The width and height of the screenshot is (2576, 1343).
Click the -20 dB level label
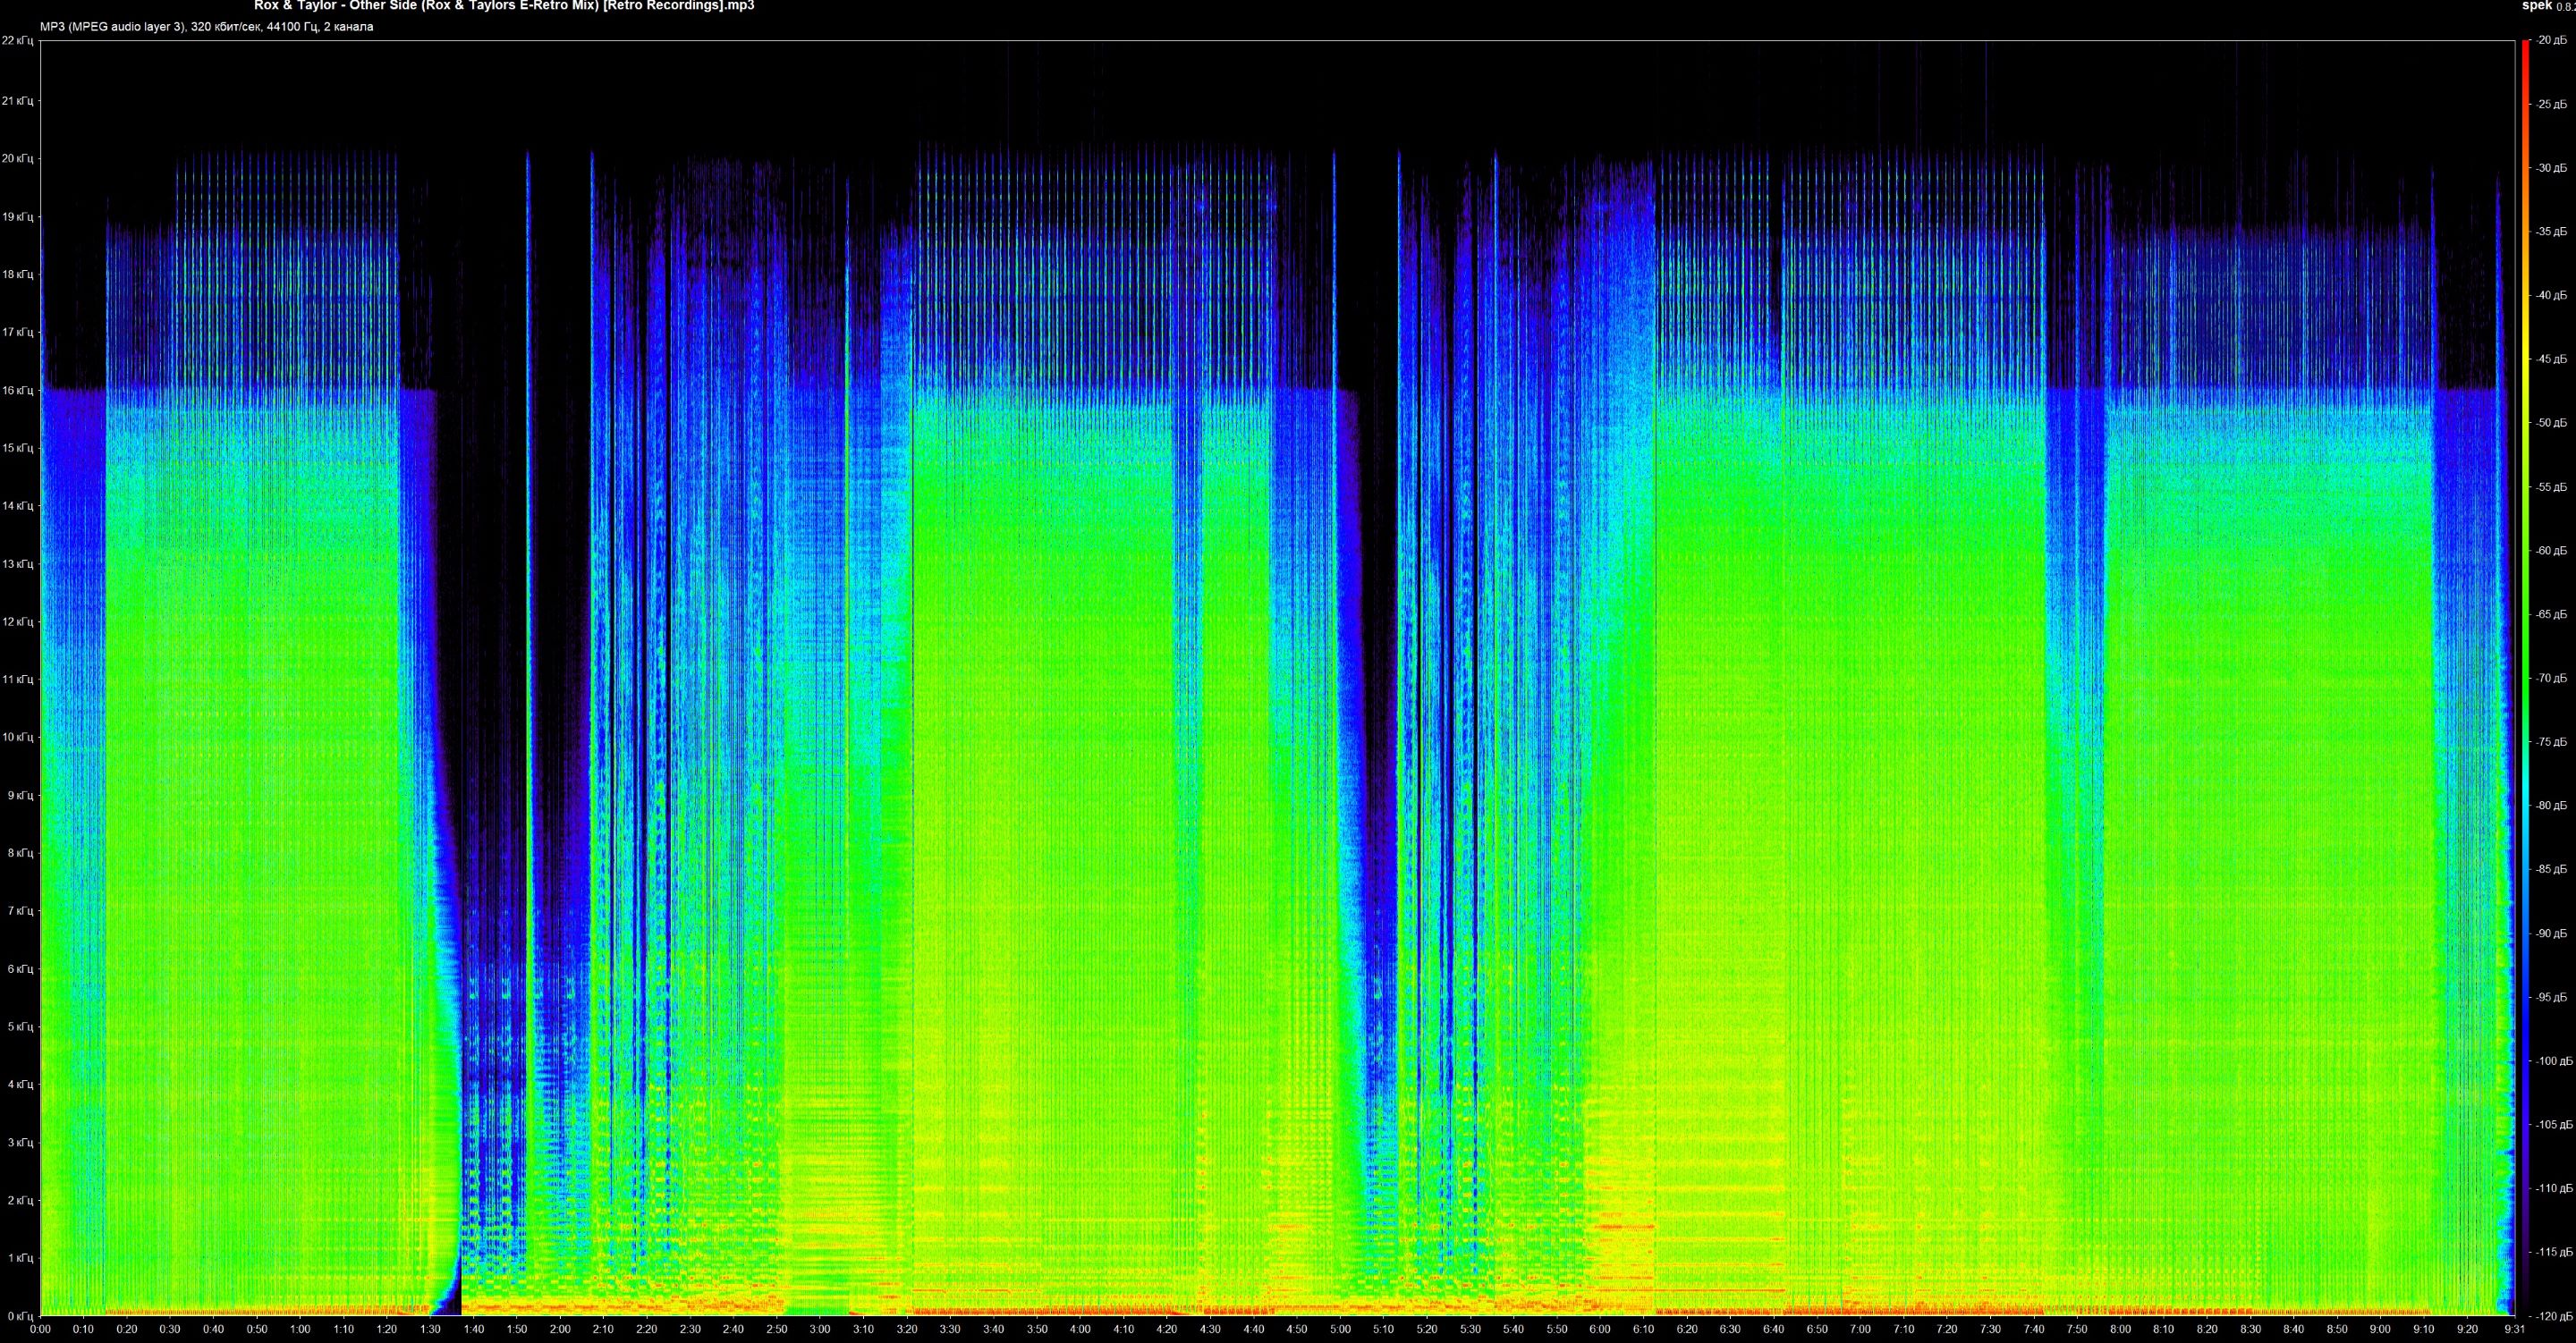tap(2552, 41)
